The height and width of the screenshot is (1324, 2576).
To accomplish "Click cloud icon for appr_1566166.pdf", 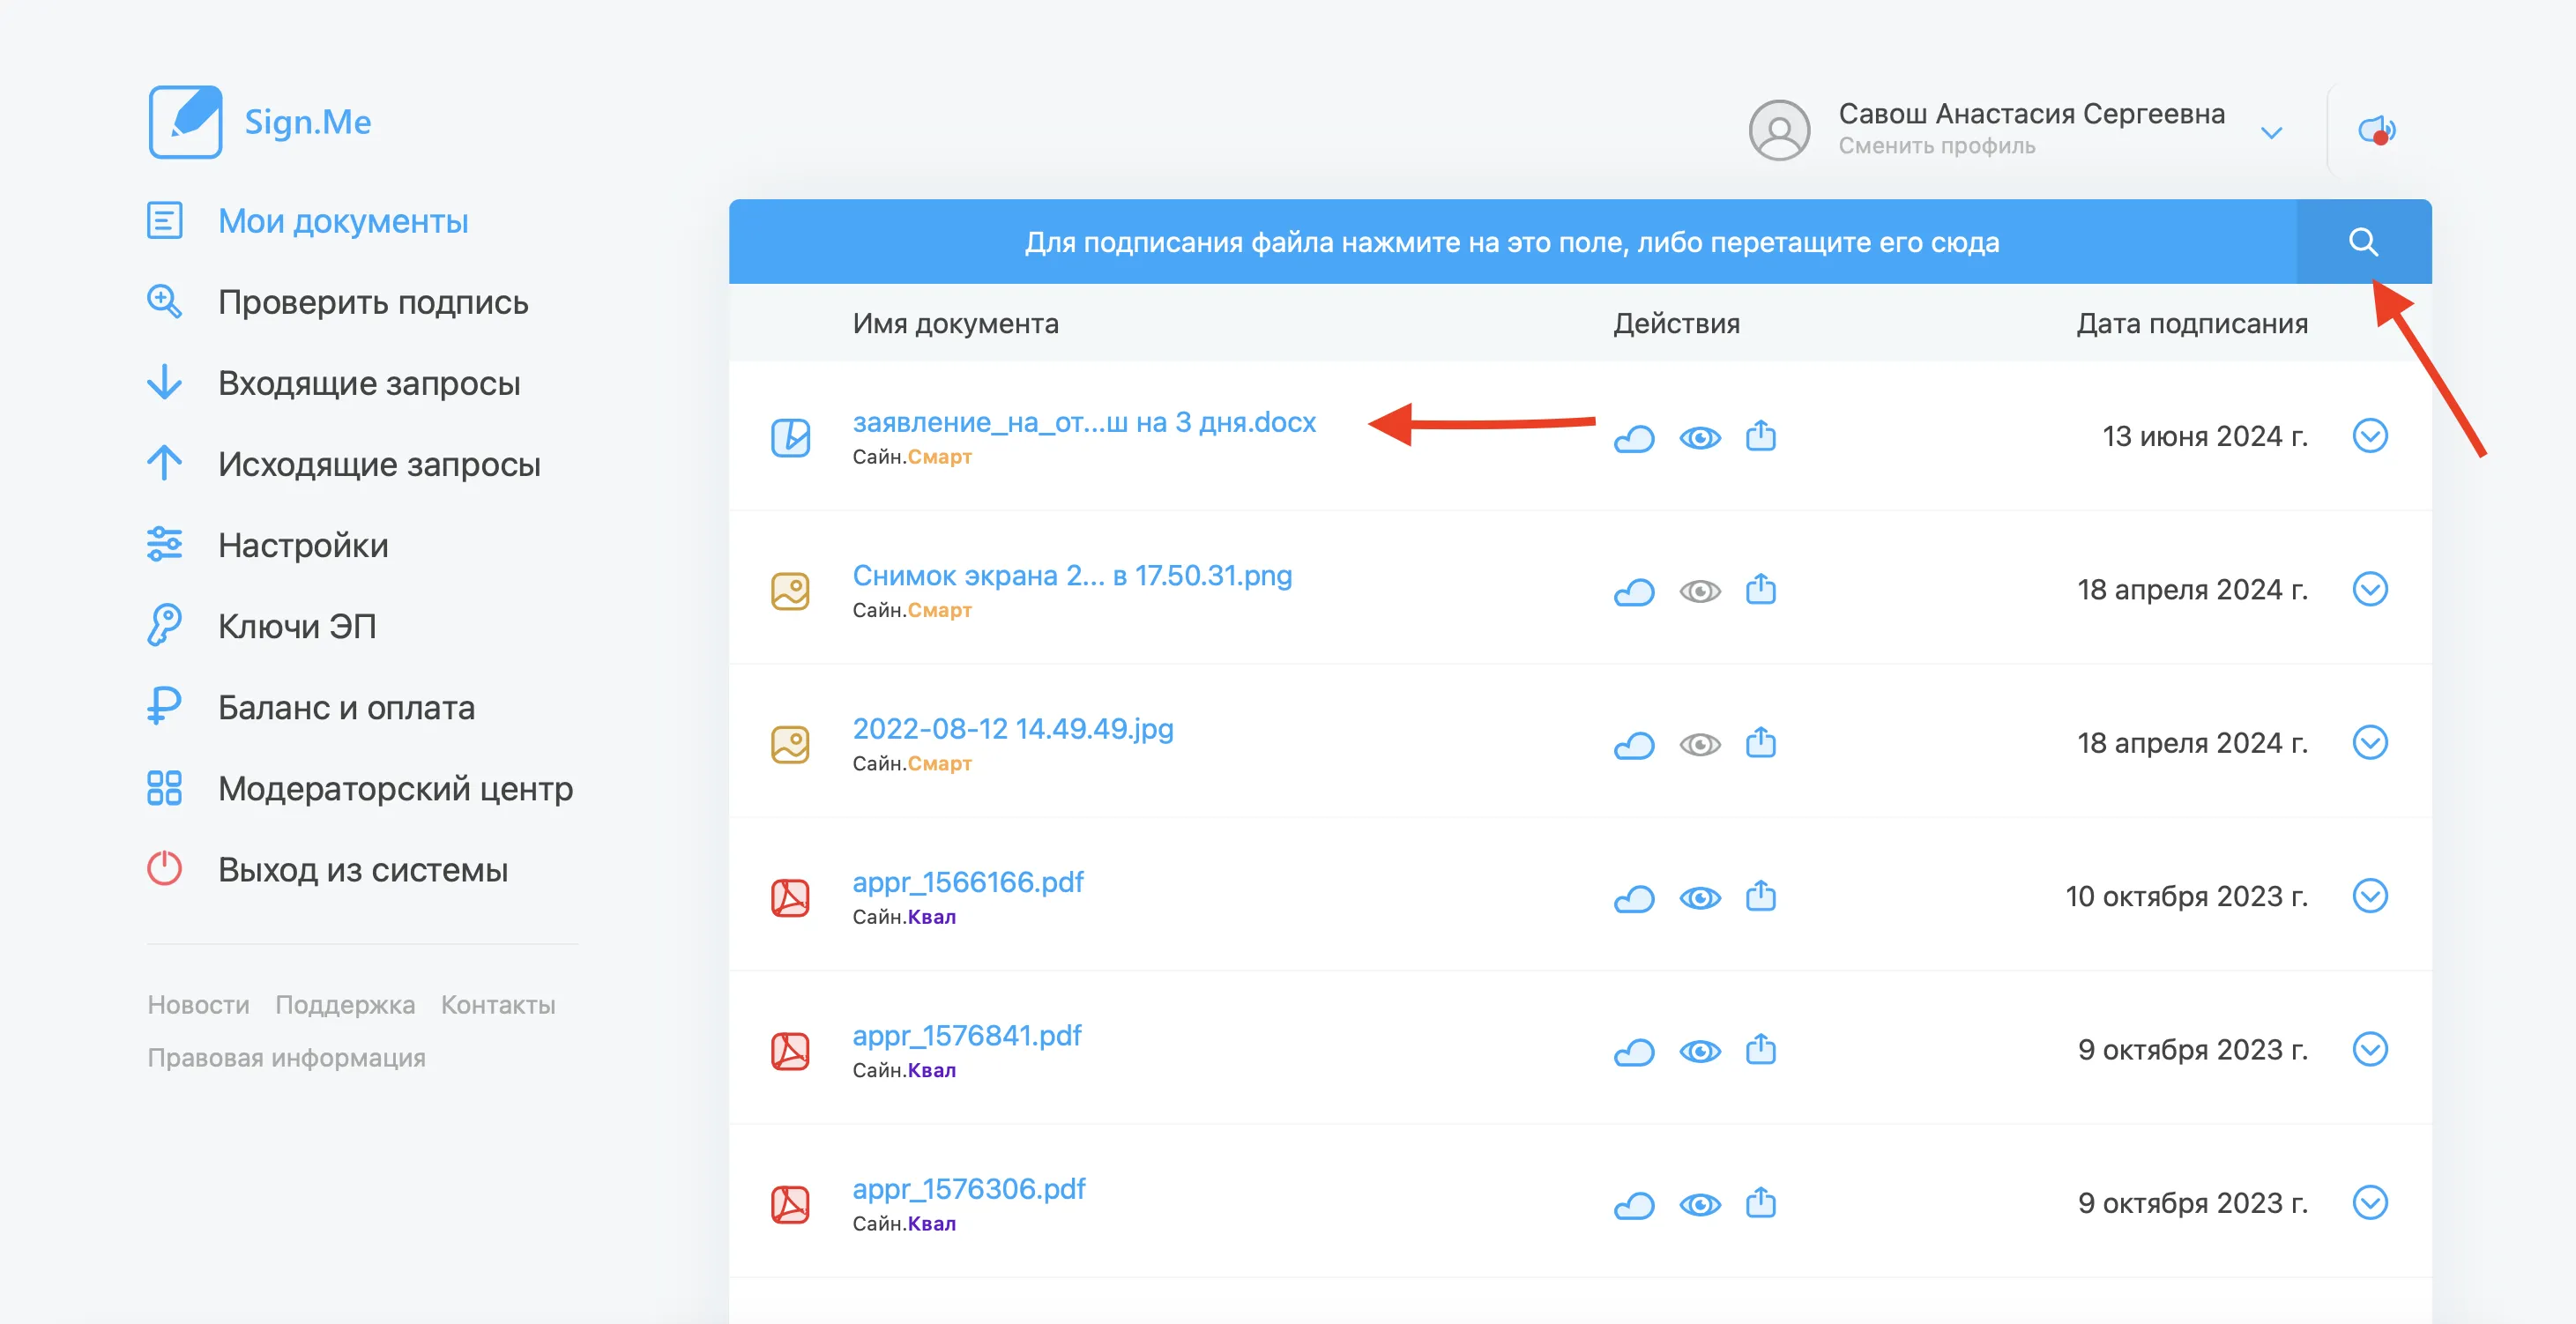I will pos(1634,898).
